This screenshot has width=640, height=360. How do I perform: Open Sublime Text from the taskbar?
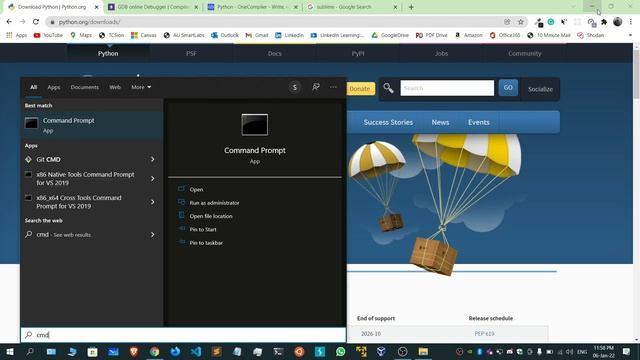tap(216, 351)
